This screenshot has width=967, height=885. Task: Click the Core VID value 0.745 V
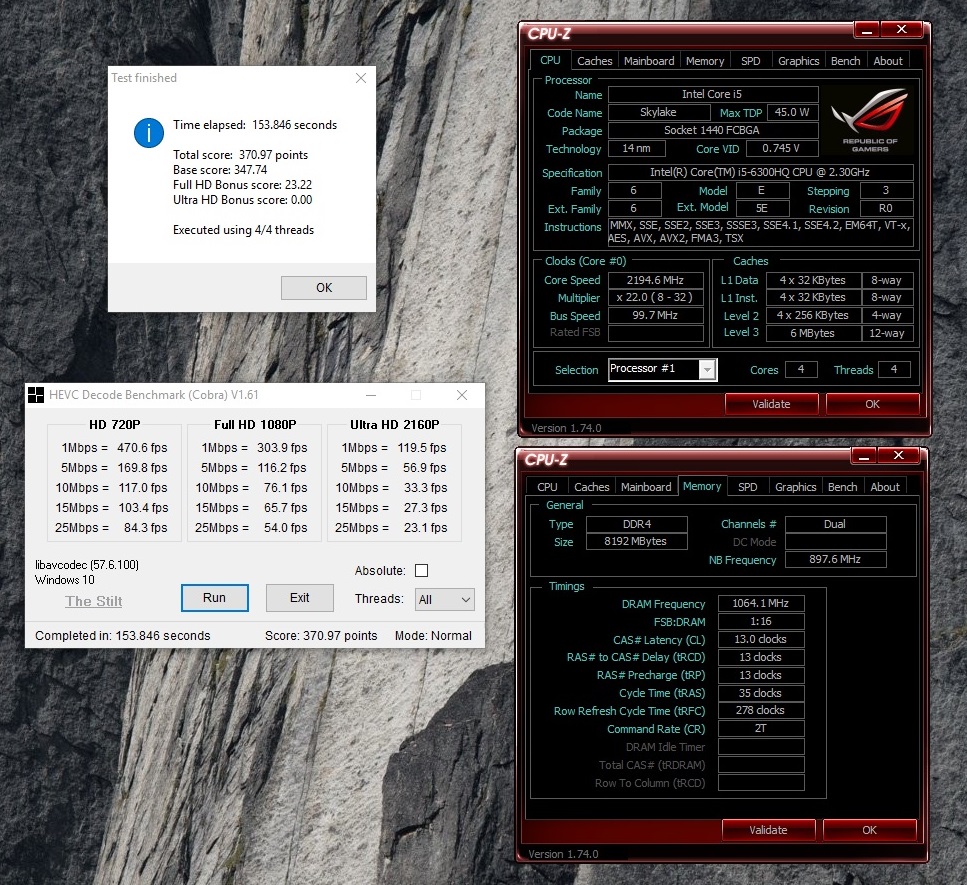tap(781, 148)
